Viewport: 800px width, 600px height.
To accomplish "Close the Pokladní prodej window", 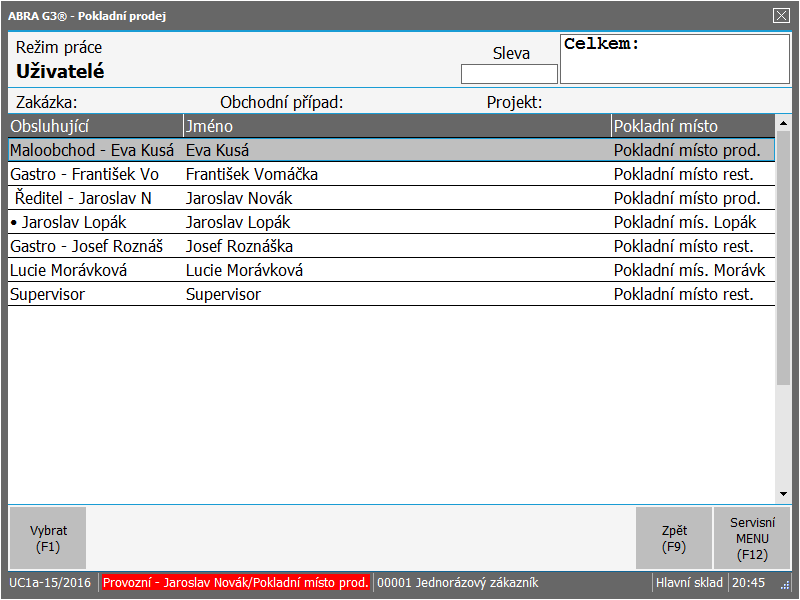I will [x=781, y=15].
